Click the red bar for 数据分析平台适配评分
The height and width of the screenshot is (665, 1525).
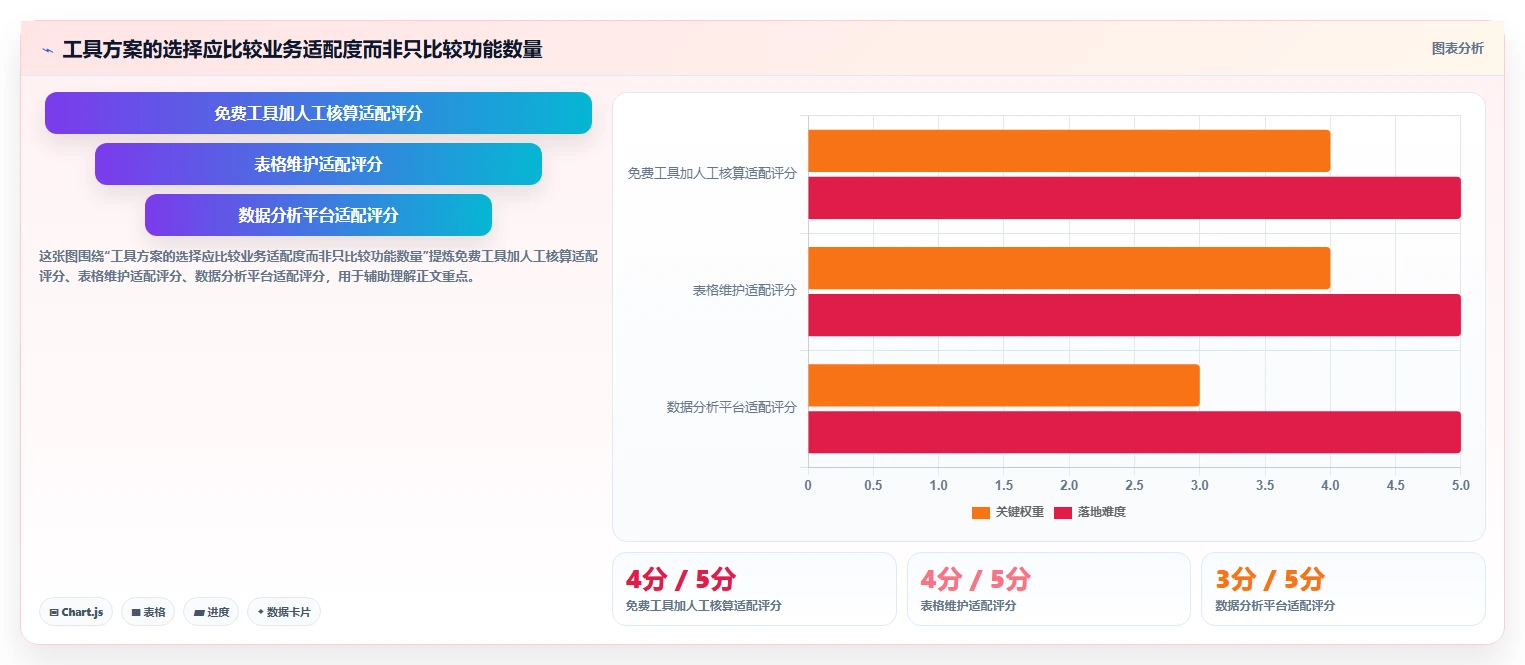(x=1134, y=432)
